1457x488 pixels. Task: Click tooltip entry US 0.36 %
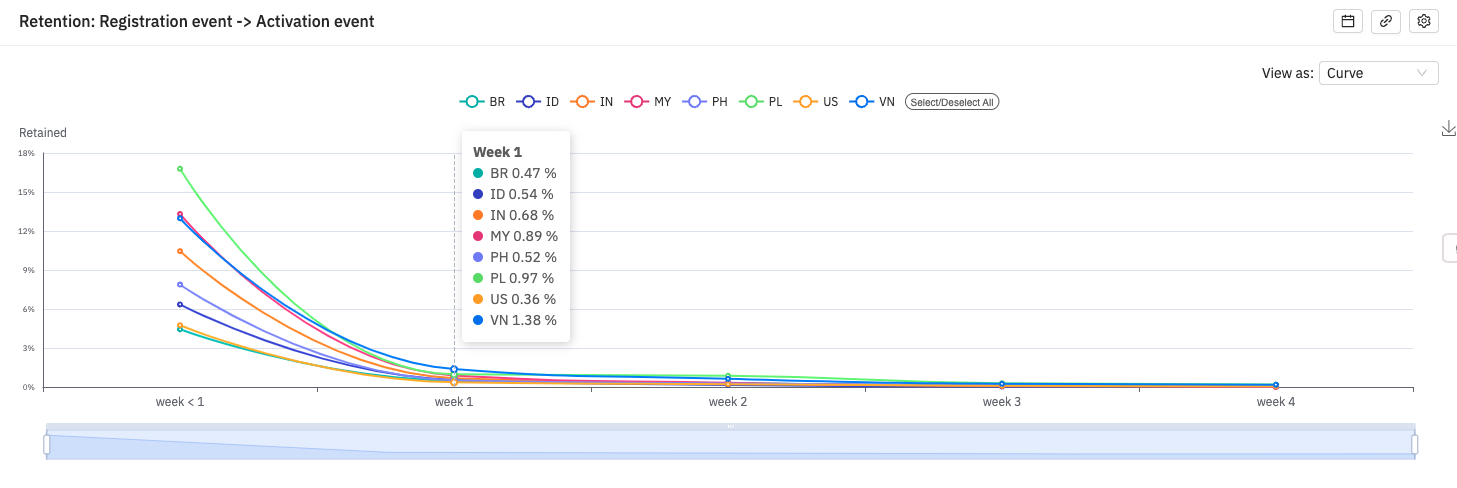[515, 299]
